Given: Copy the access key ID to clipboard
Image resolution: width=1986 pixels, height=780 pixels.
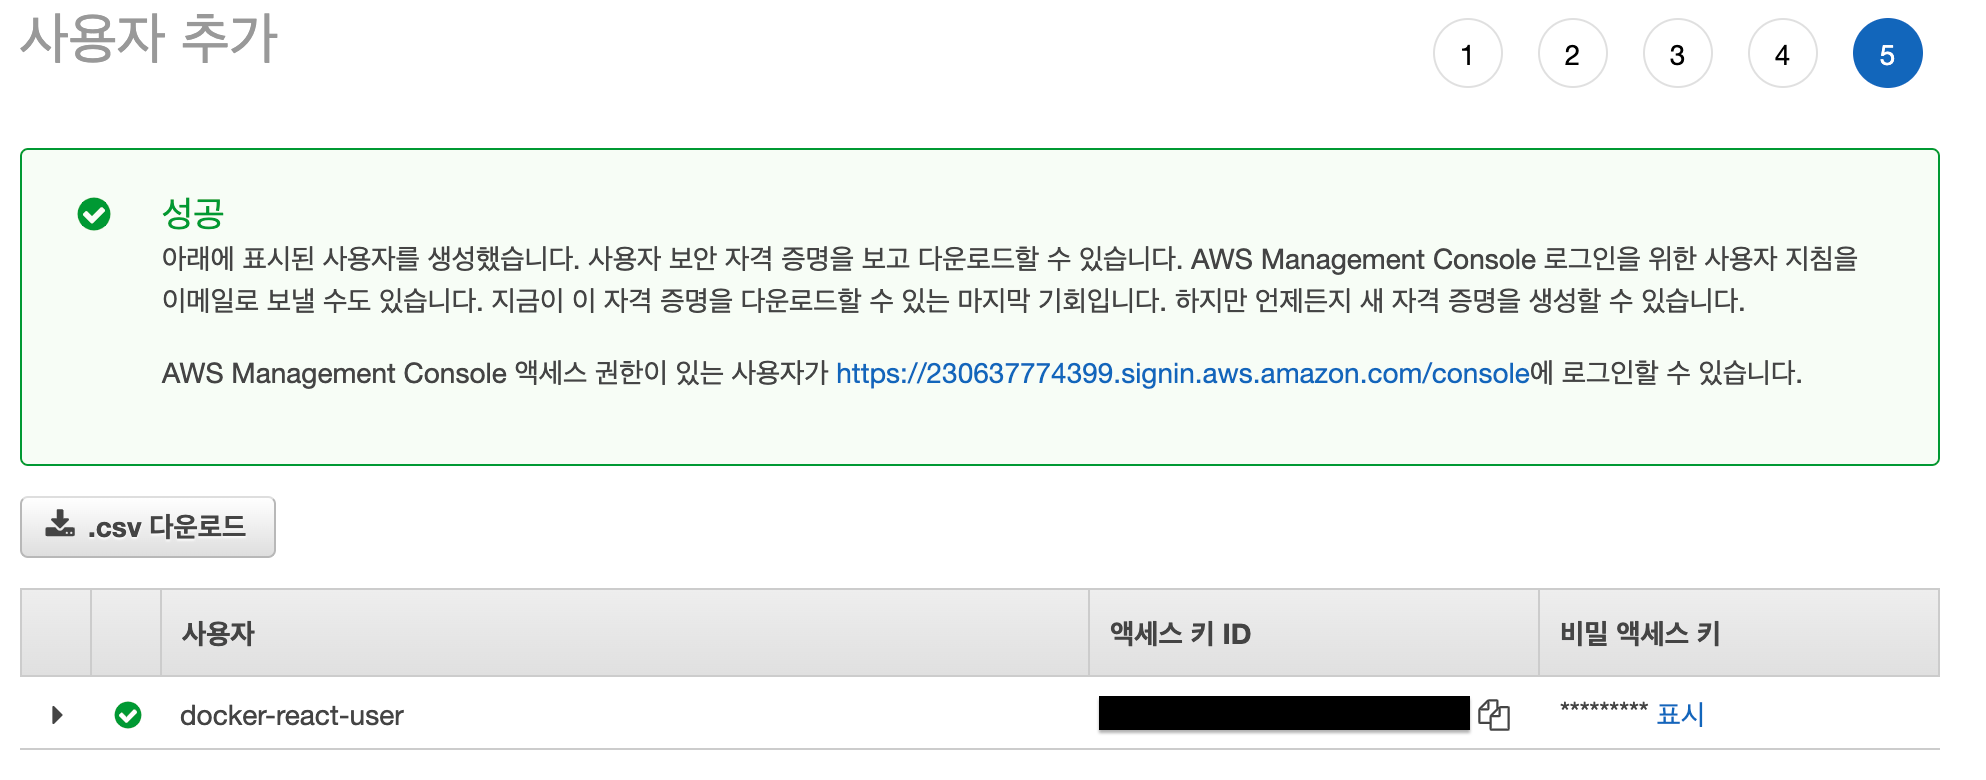Looking at the screenshot, I should coord(1494,714).
